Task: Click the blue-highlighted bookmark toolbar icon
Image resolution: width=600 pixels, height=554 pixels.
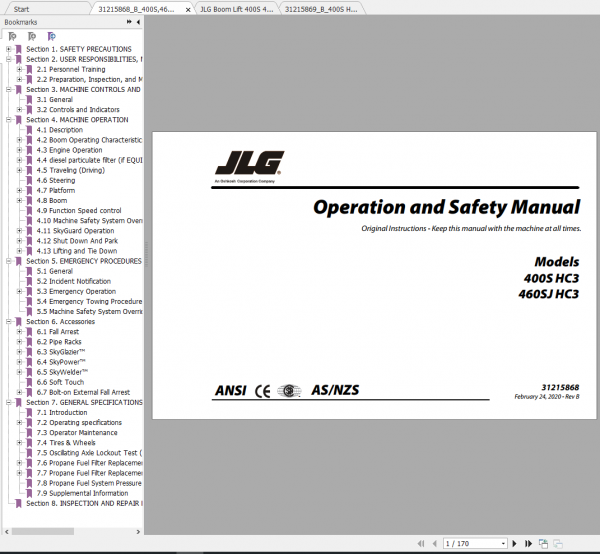Action: [51, 36]
